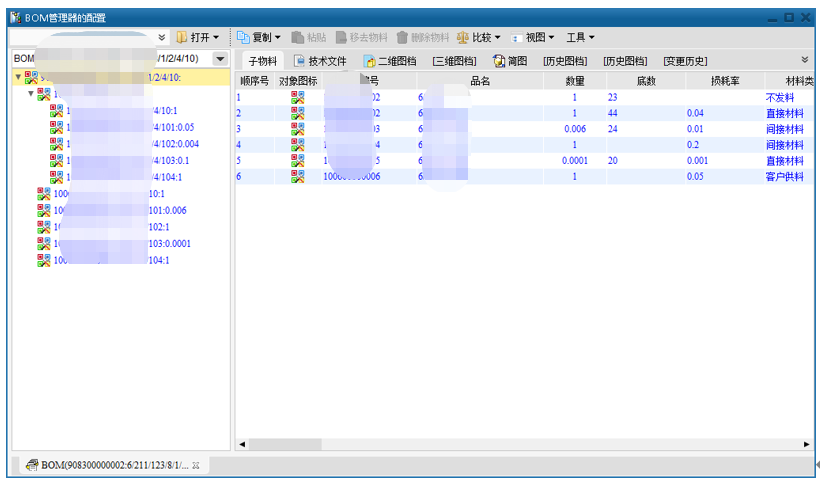
Task: Click the tree node icon ending 103:0.0001
Action: tap(44, 243)
